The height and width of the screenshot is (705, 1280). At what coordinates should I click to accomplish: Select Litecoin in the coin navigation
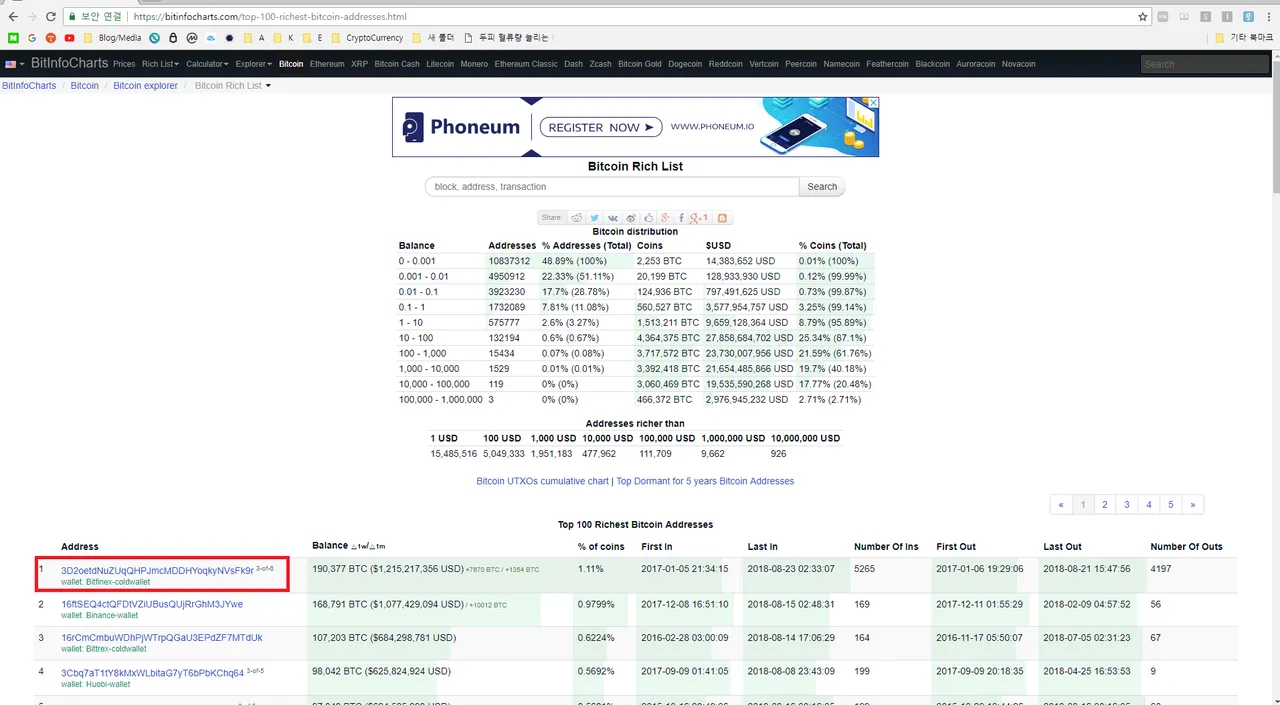coord(440,64)
